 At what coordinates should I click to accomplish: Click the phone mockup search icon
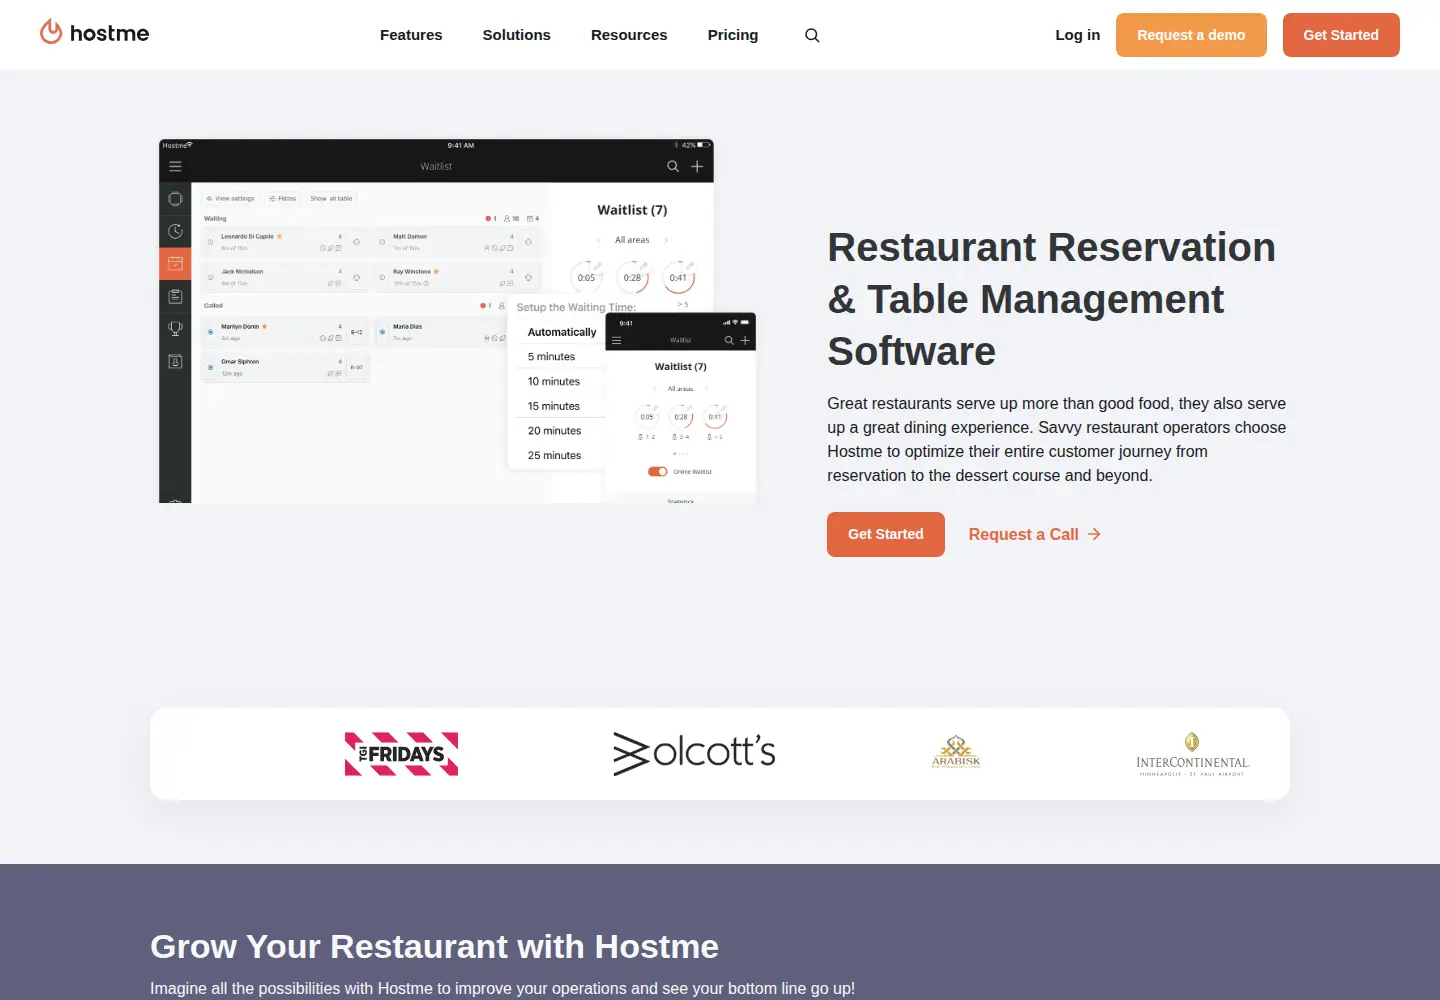(x=729, y=341)
